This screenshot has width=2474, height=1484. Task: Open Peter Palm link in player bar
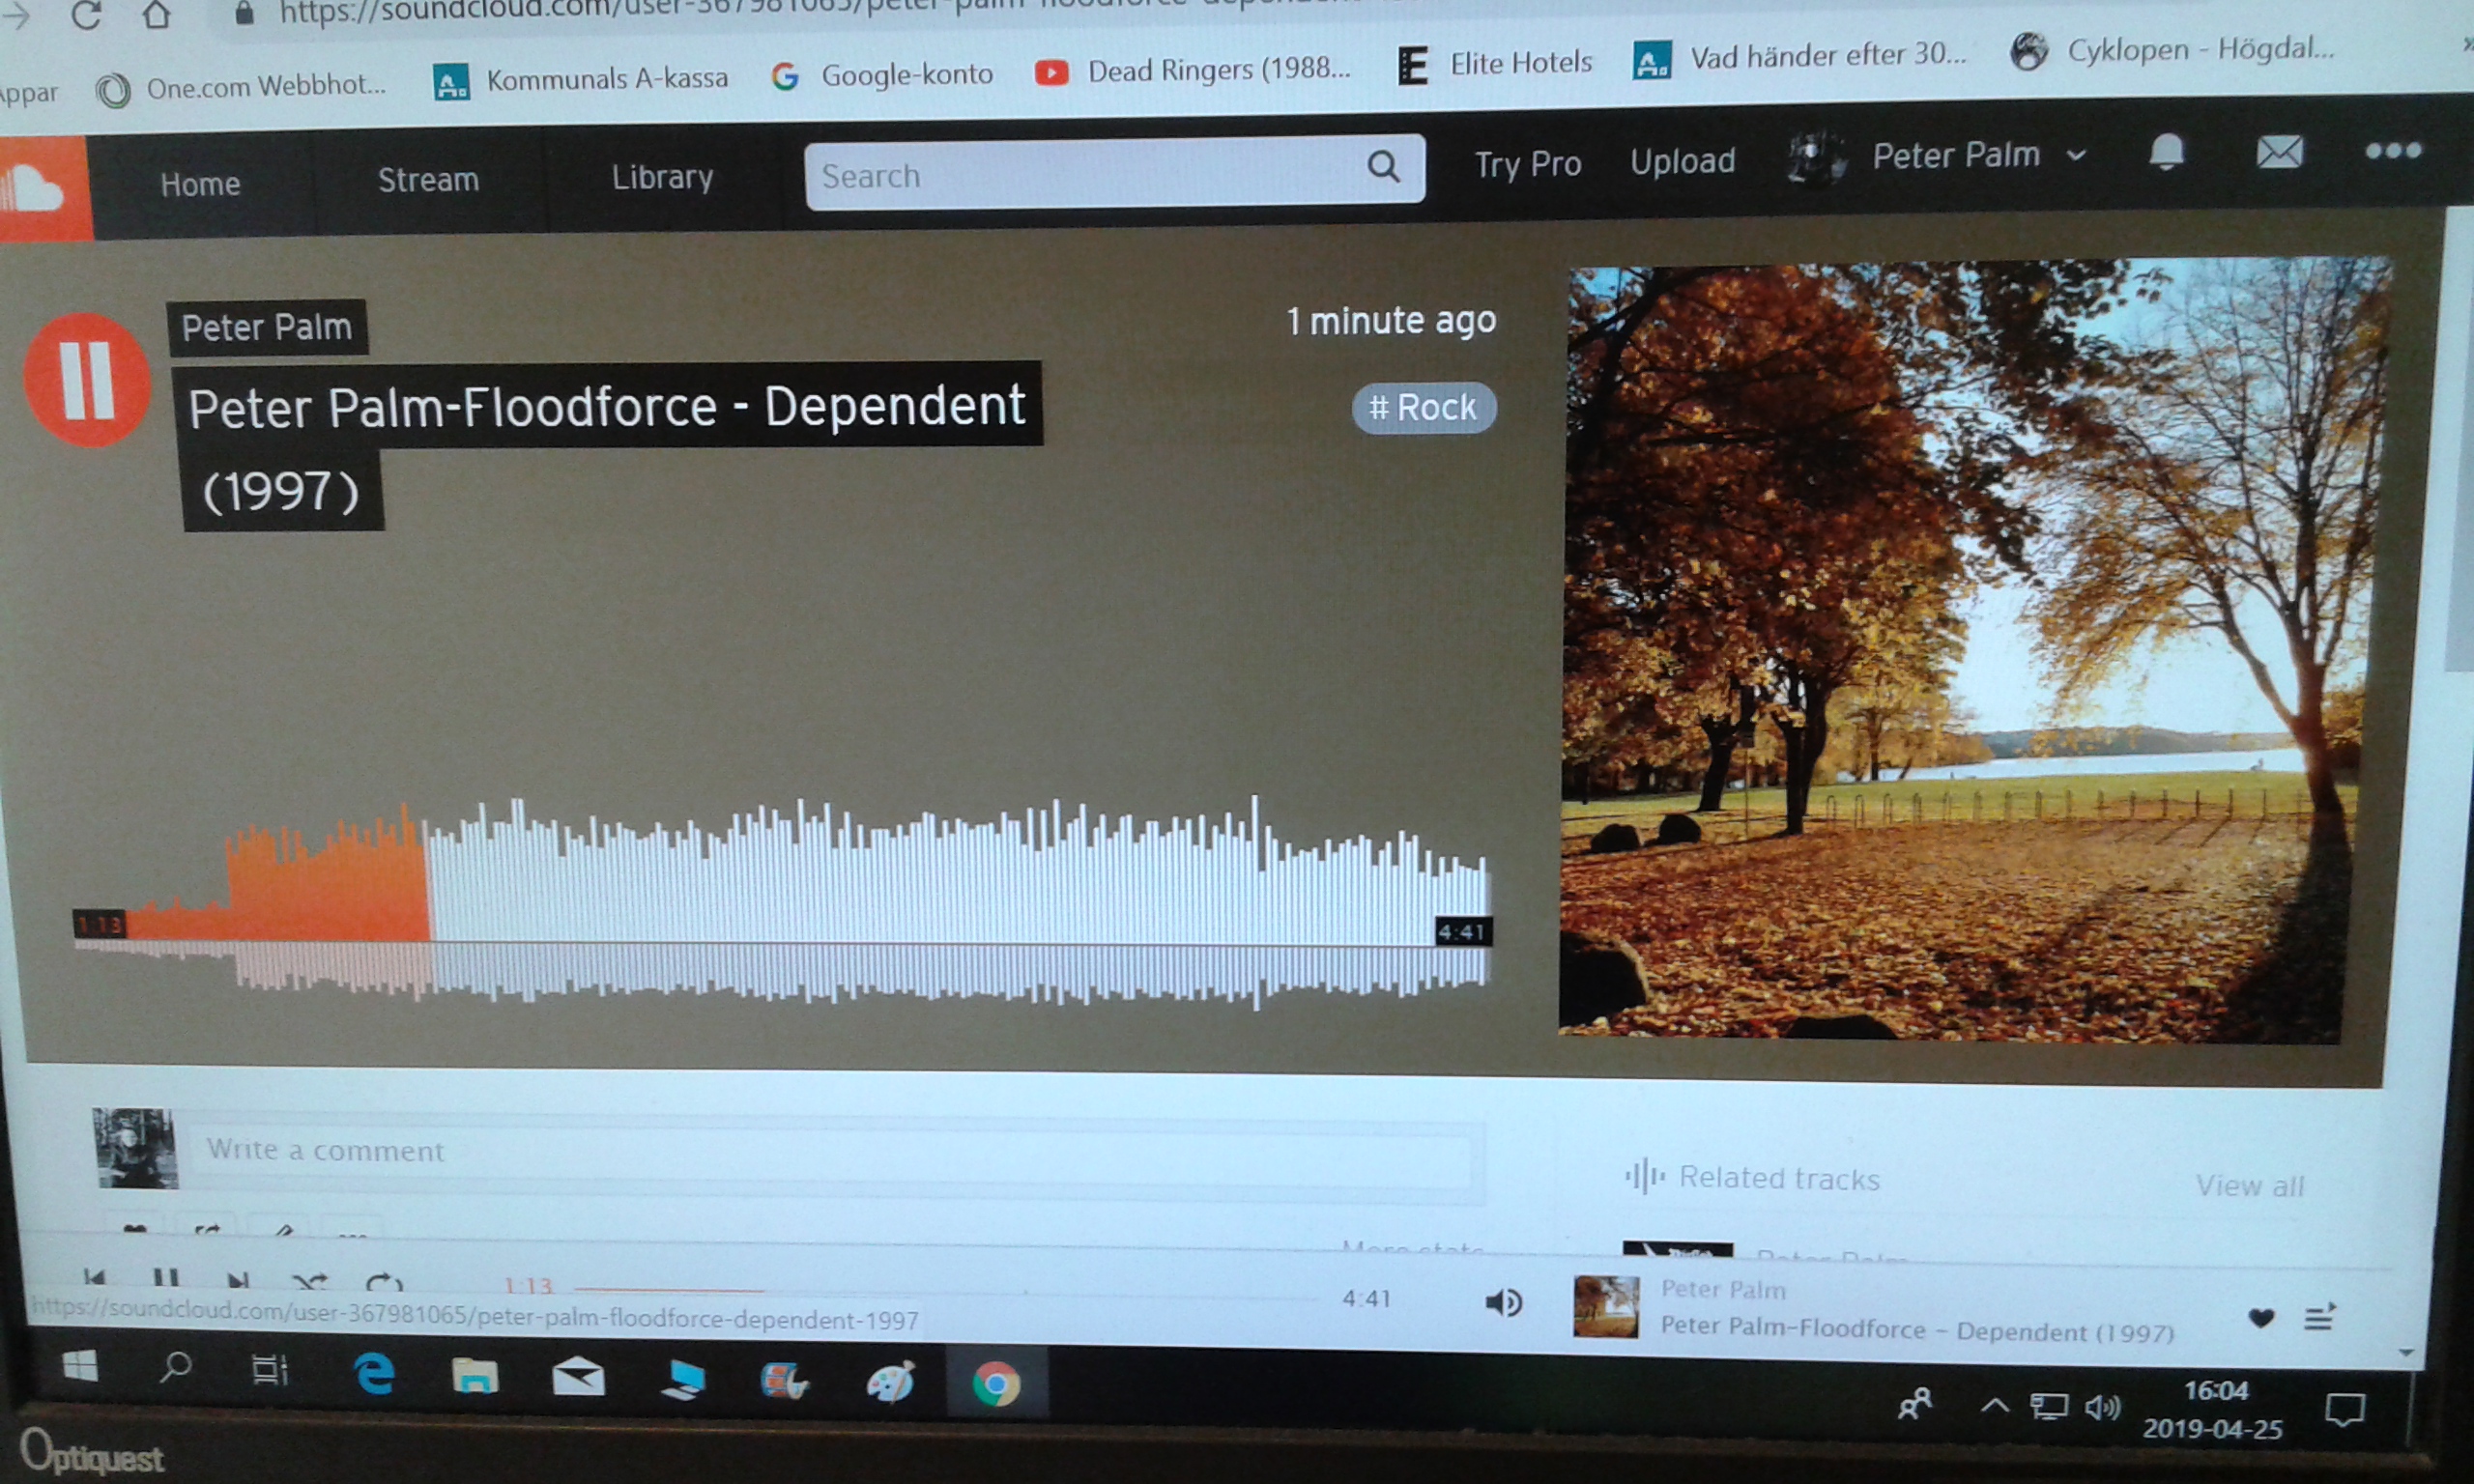click(1722, 1290)
